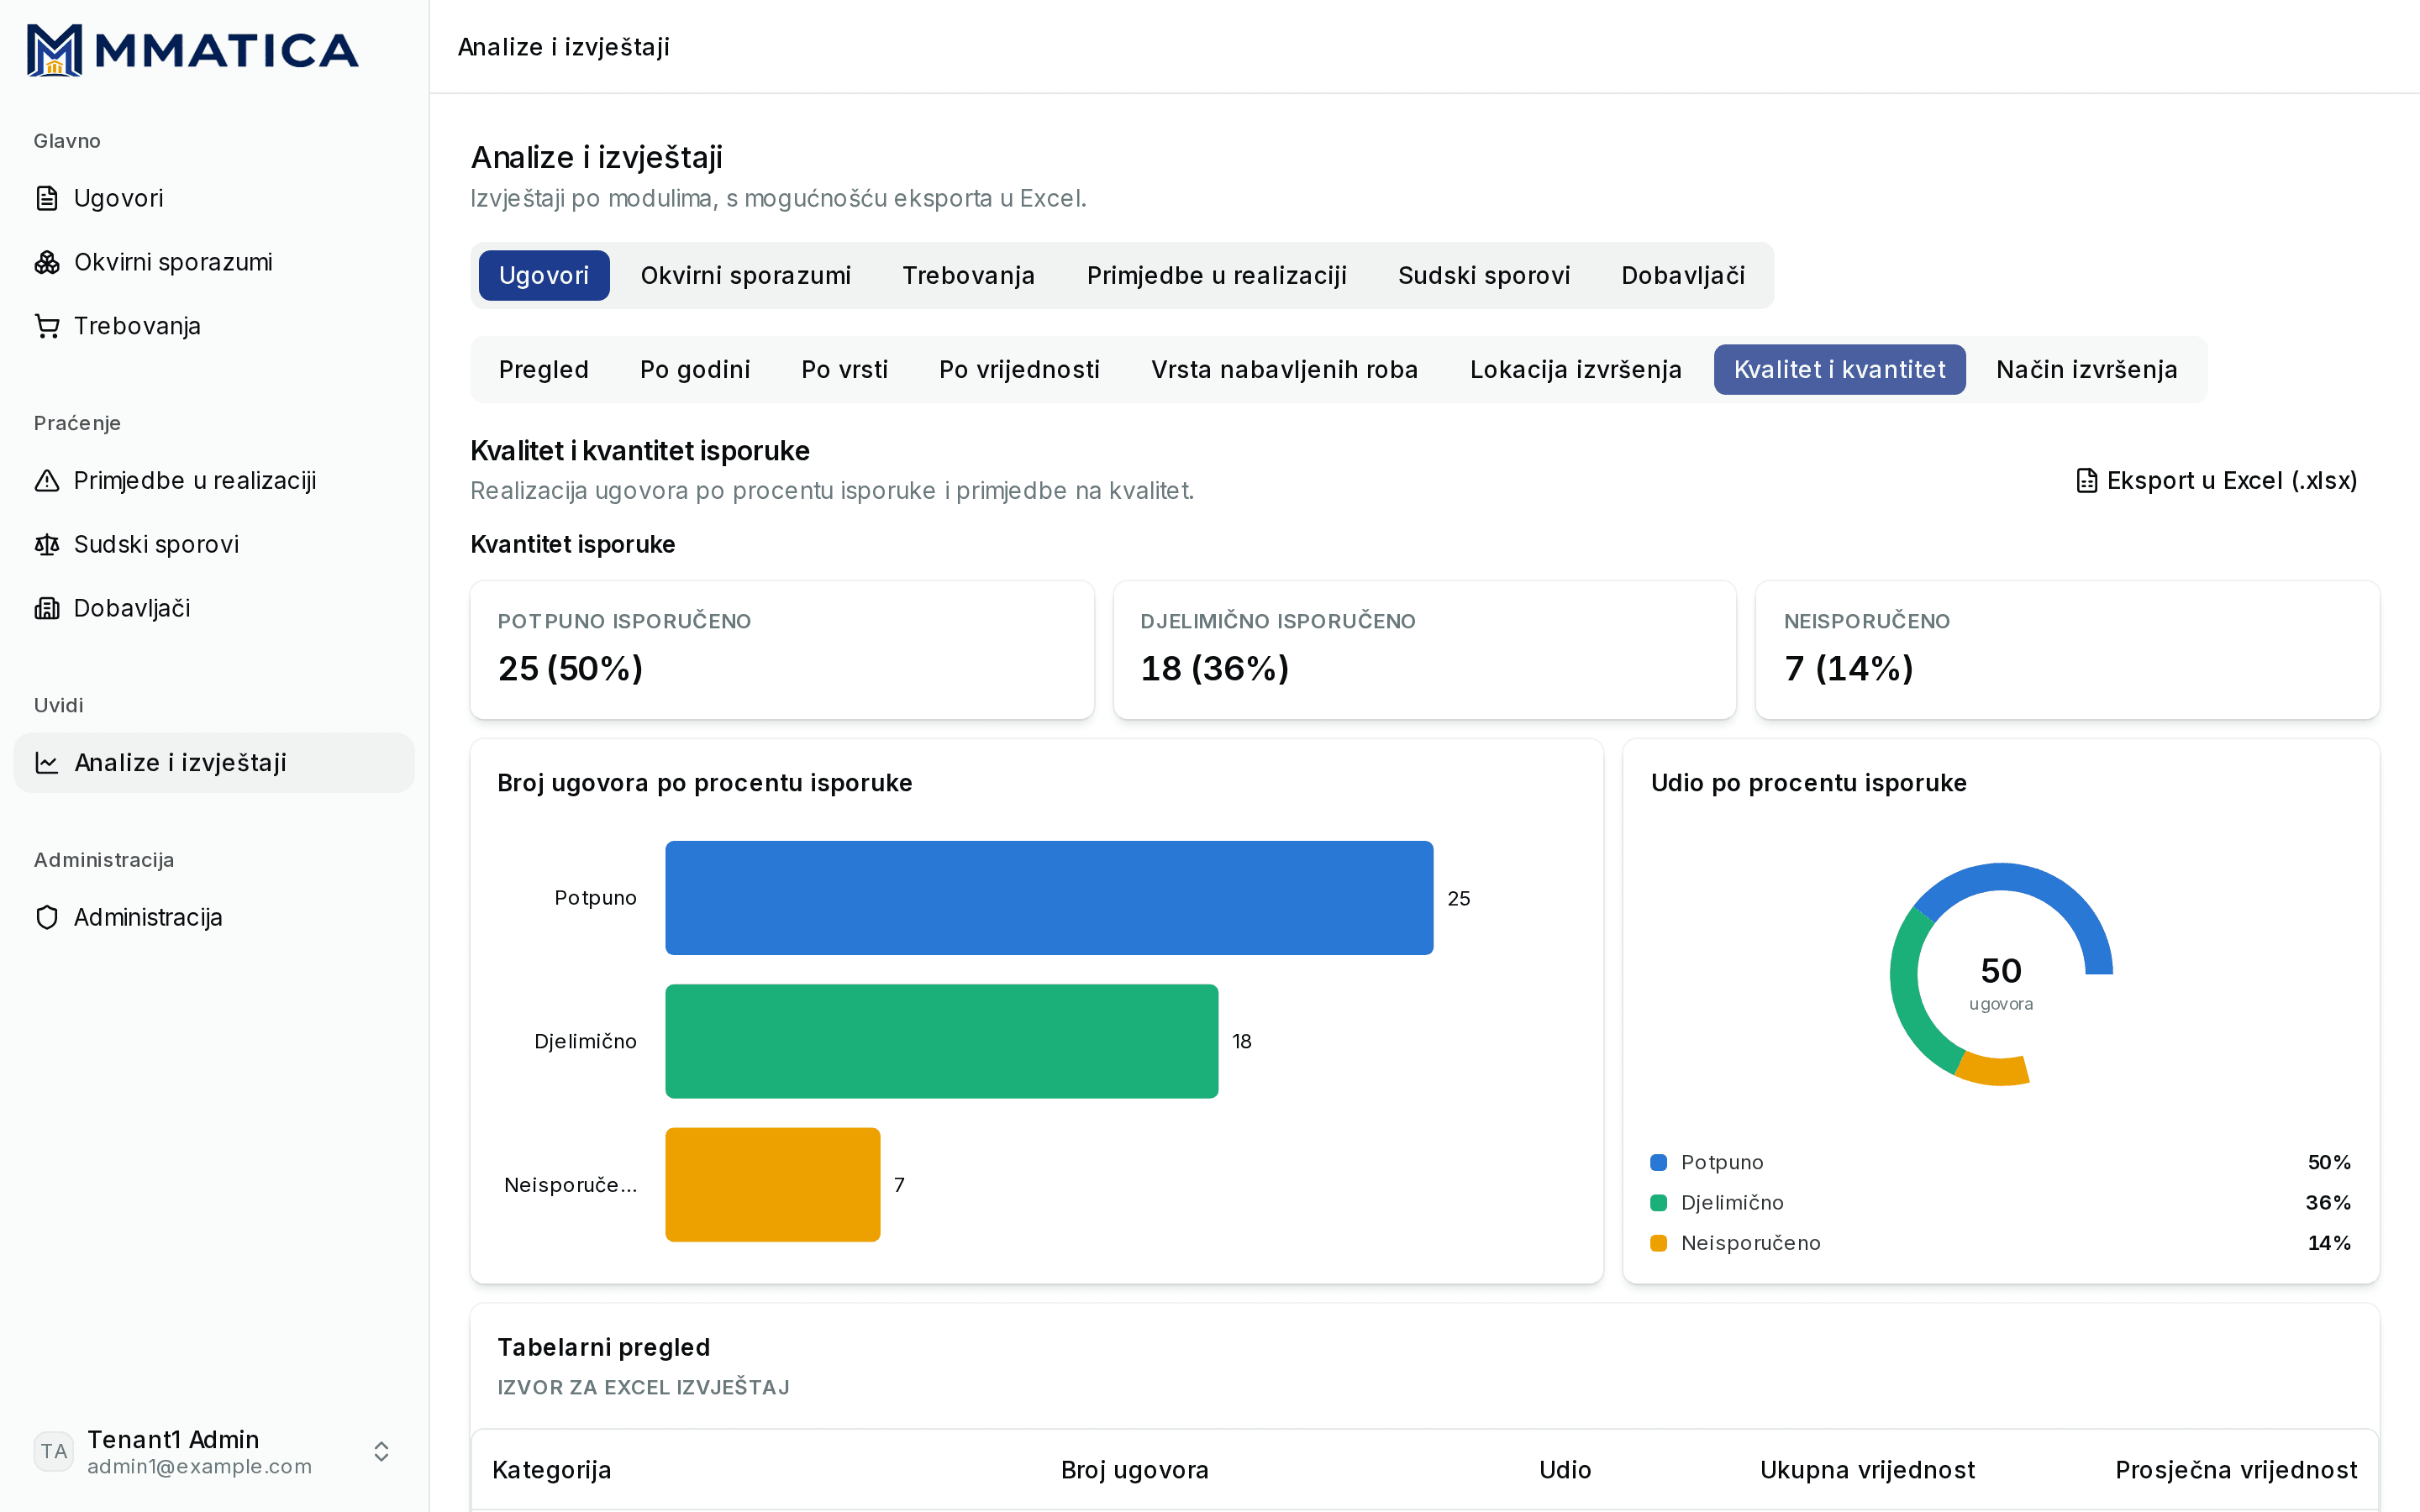Click the Kategorija column header
This screenshot has width=2420, height=1512.
[x=552, y=1470]
